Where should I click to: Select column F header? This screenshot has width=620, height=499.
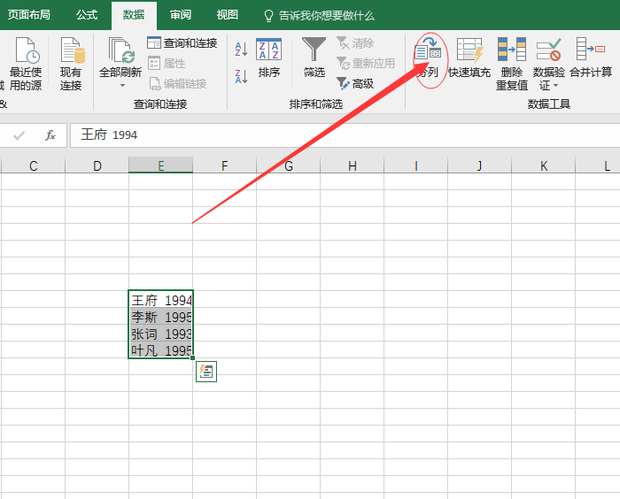(x=225, y=165)
